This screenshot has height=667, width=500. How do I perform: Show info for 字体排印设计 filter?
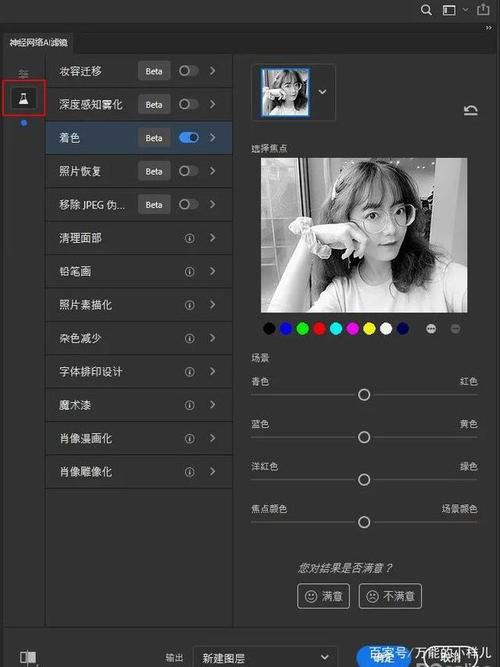[189, 372]
